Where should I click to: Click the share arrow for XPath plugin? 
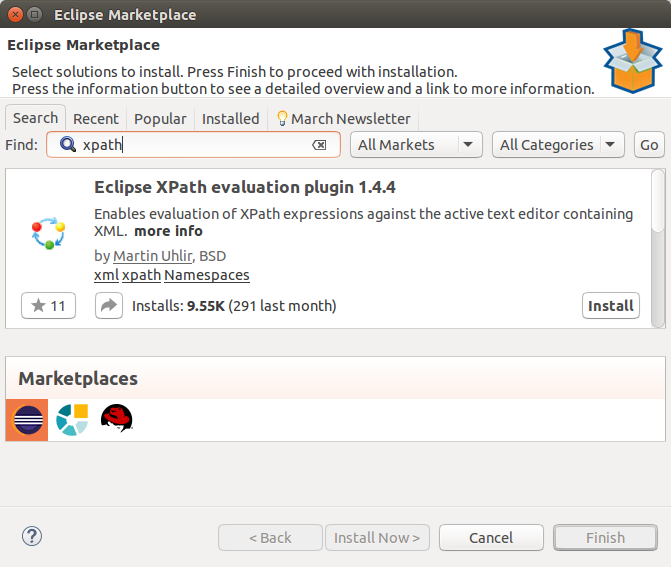pyautogui.click(x=109, y=306)
